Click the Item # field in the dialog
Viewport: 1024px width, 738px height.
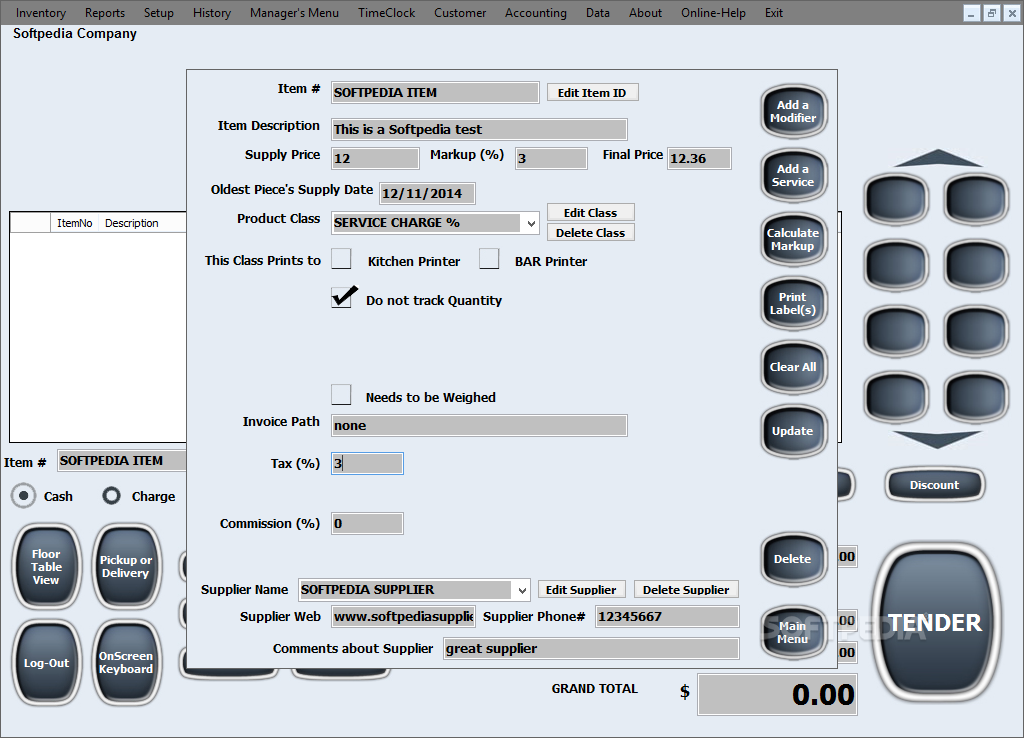point(435,93)
